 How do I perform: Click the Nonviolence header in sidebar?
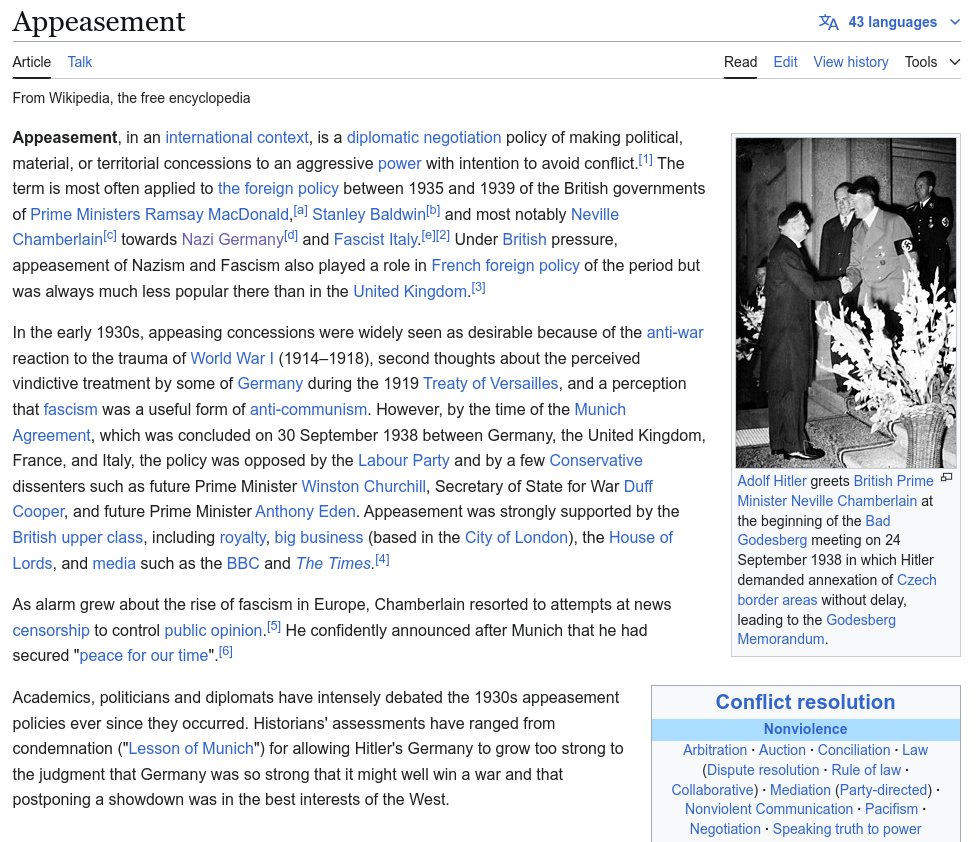pyautogui.click(x=805, y=729)
